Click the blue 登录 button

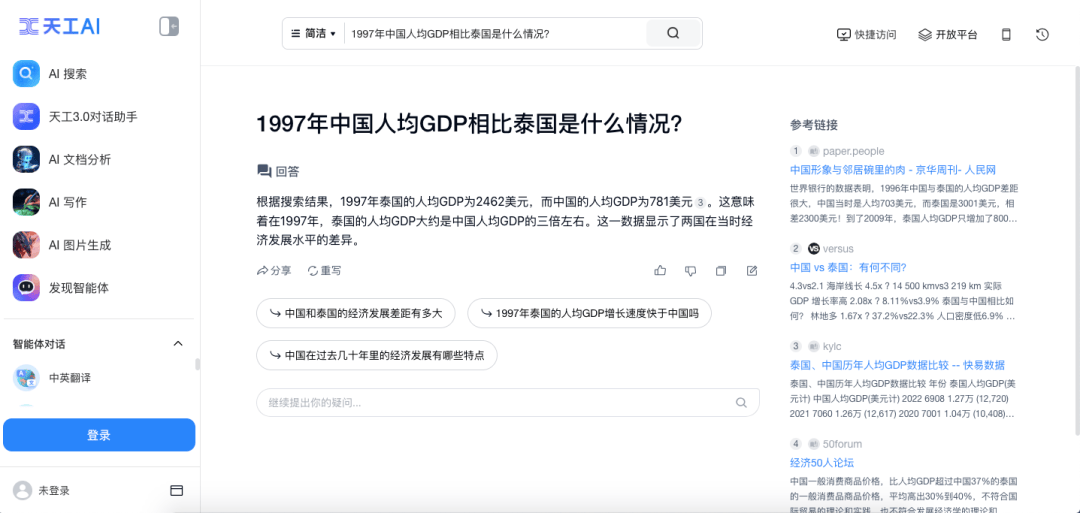click(99, 435)
